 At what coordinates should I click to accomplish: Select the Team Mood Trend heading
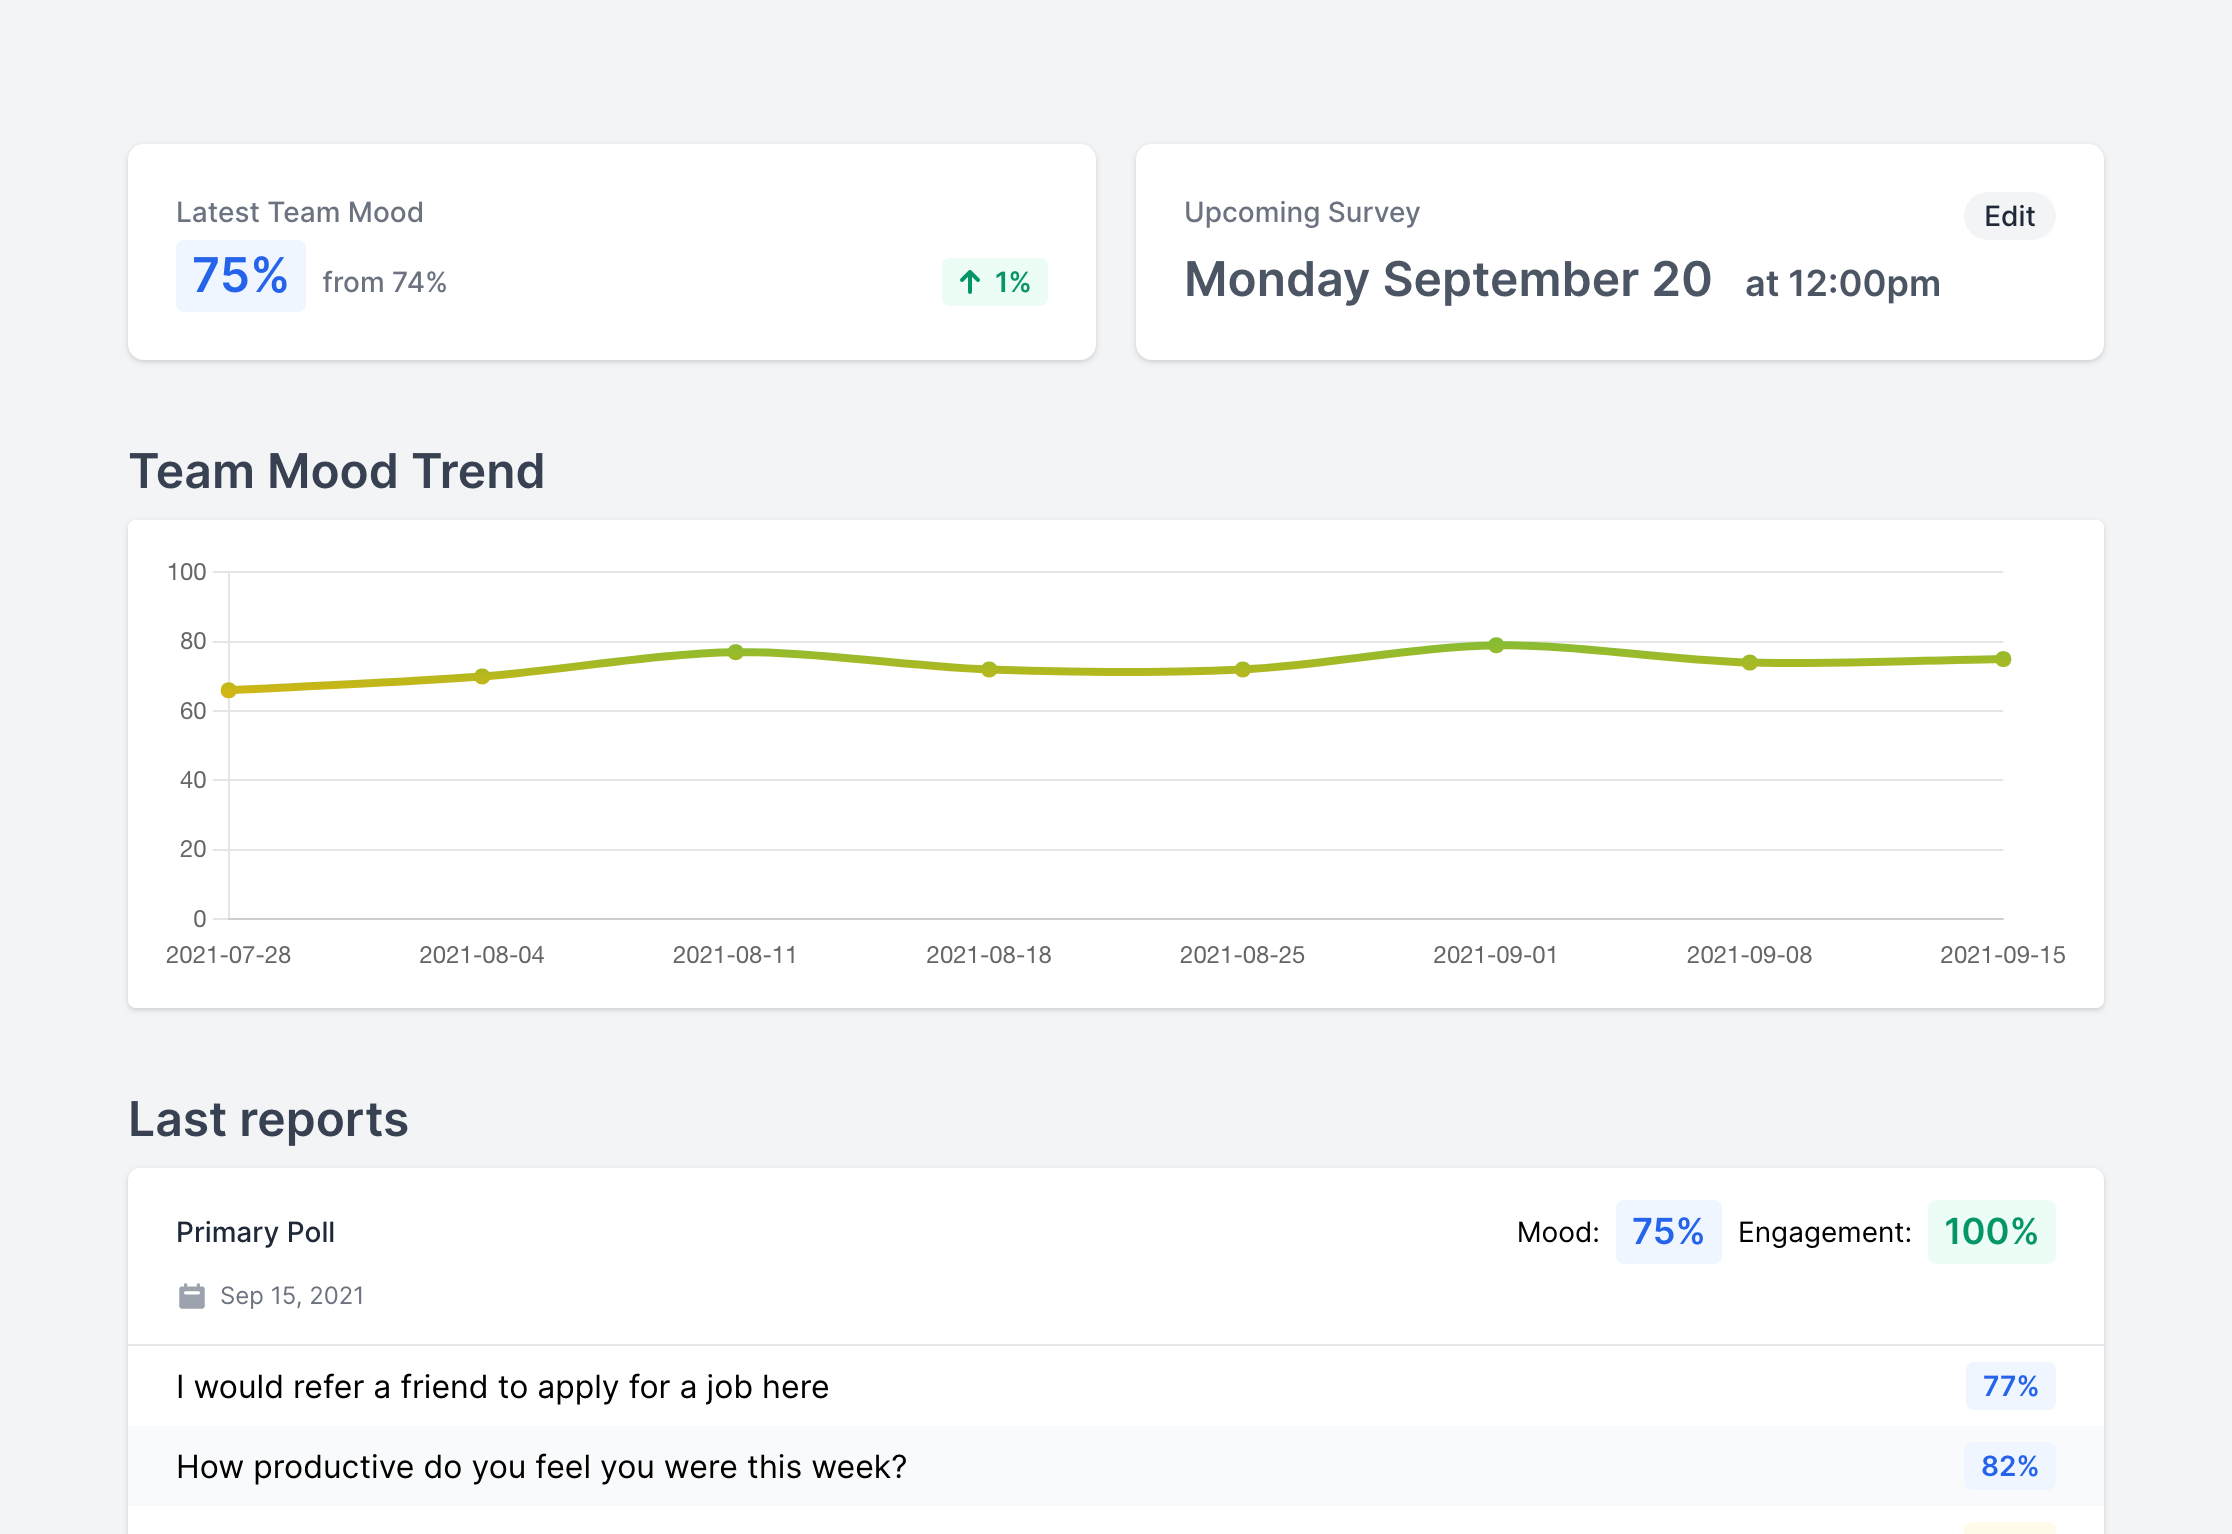(x=337, y=470)
